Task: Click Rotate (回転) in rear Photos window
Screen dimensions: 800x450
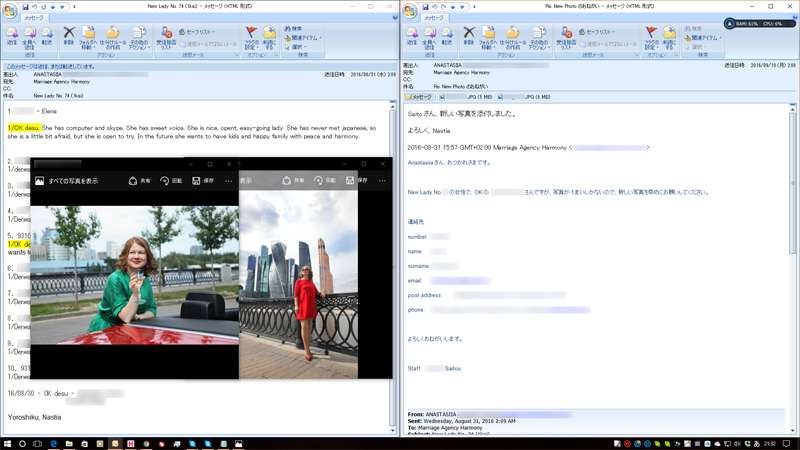Action: pyautogui.click(x=325, y=181)
